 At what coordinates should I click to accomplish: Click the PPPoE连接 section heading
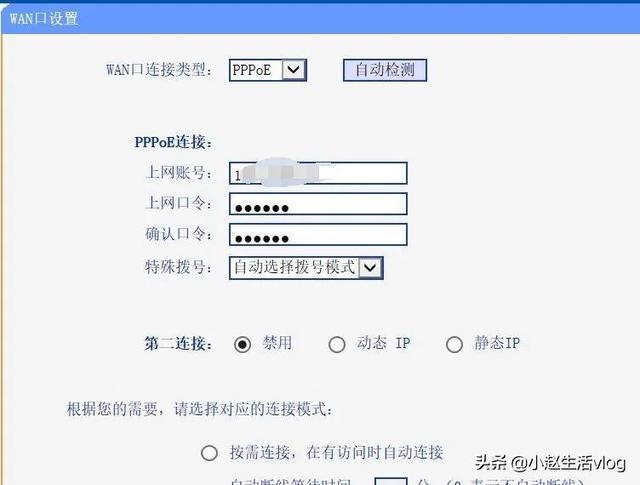click(x=173, y=142)
